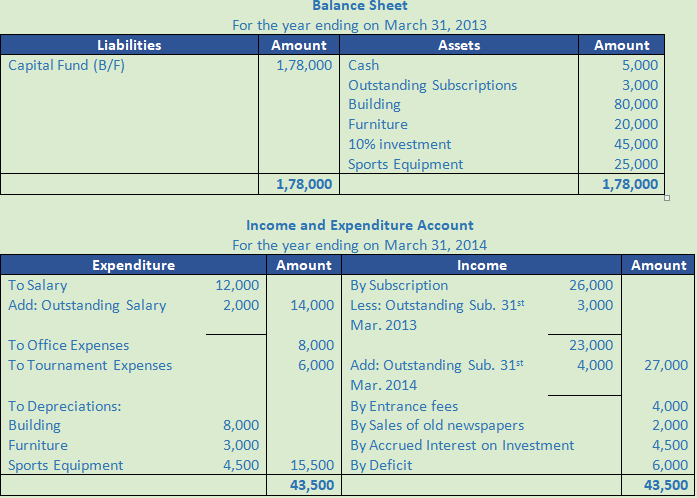Click the table resize handle below the Balance Sheet
The height and width of the screenshot is (498, 697).
click(x=667, y=198)
